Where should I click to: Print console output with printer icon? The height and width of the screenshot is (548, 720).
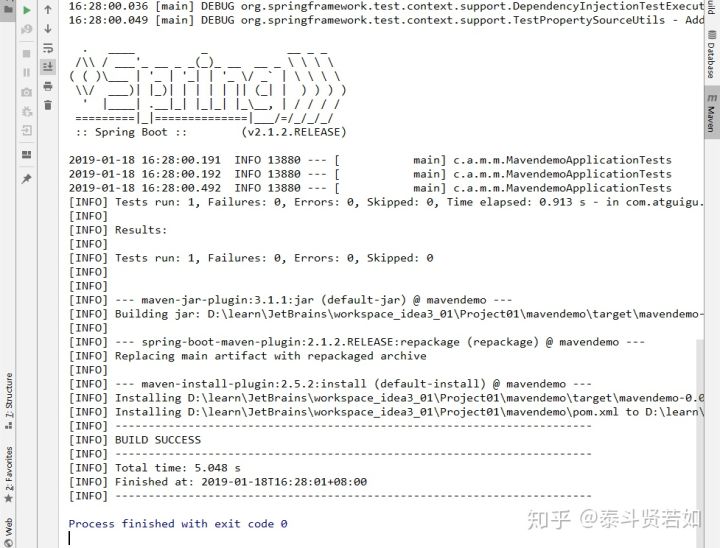[x=48, y=86]
